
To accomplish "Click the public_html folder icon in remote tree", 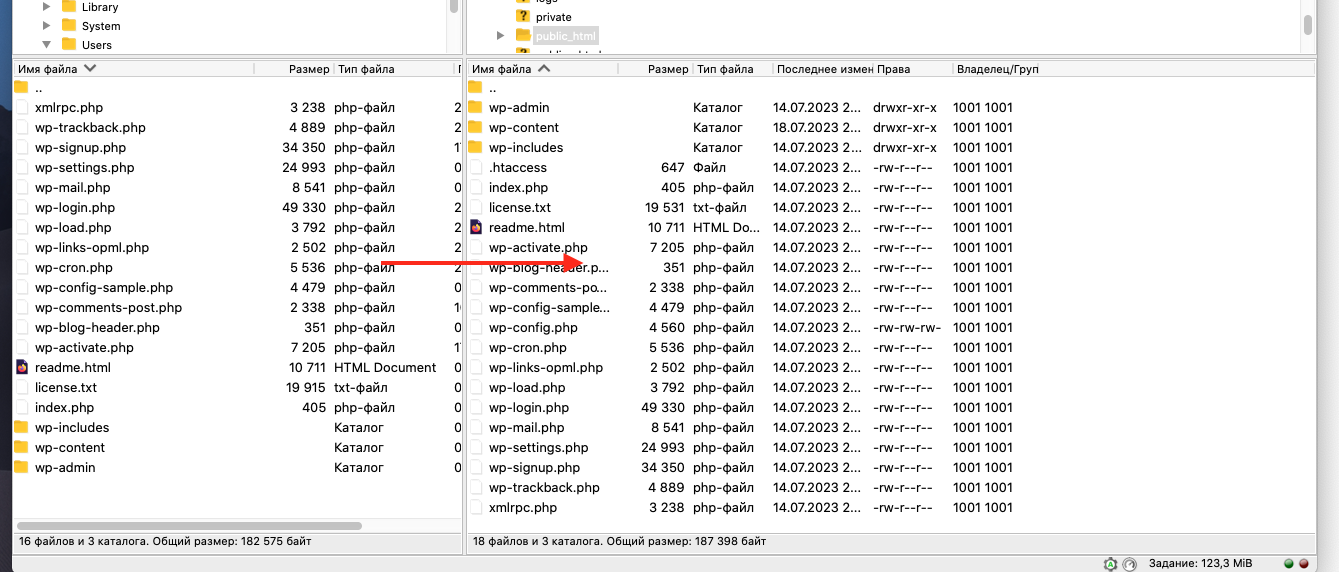I will (523, 35).
